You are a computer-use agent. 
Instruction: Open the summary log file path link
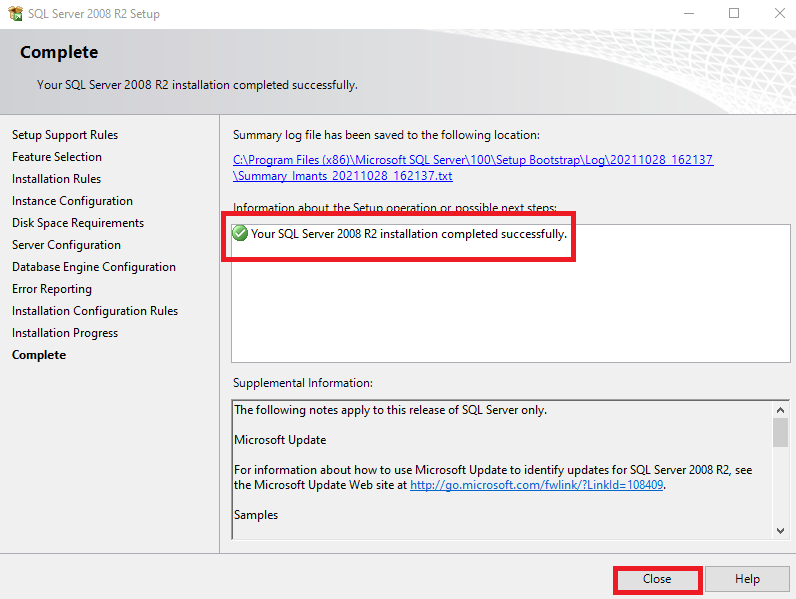click(x=473, y=168)
